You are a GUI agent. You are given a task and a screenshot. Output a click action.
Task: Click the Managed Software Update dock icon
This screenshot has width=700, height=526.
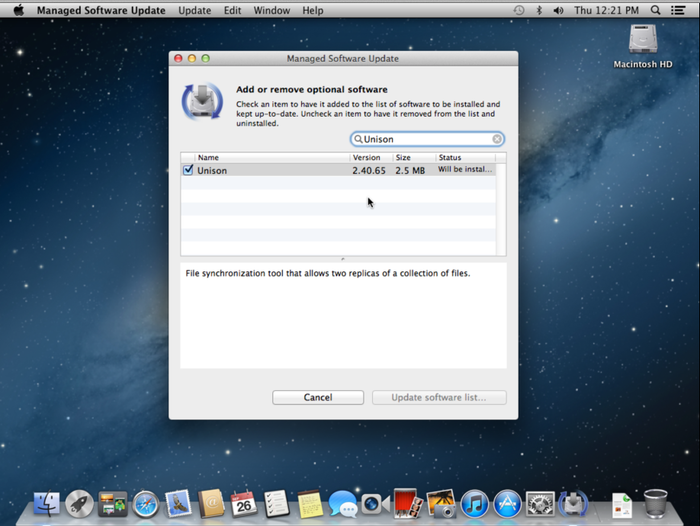pyautogui.click(x=573, y=503)
